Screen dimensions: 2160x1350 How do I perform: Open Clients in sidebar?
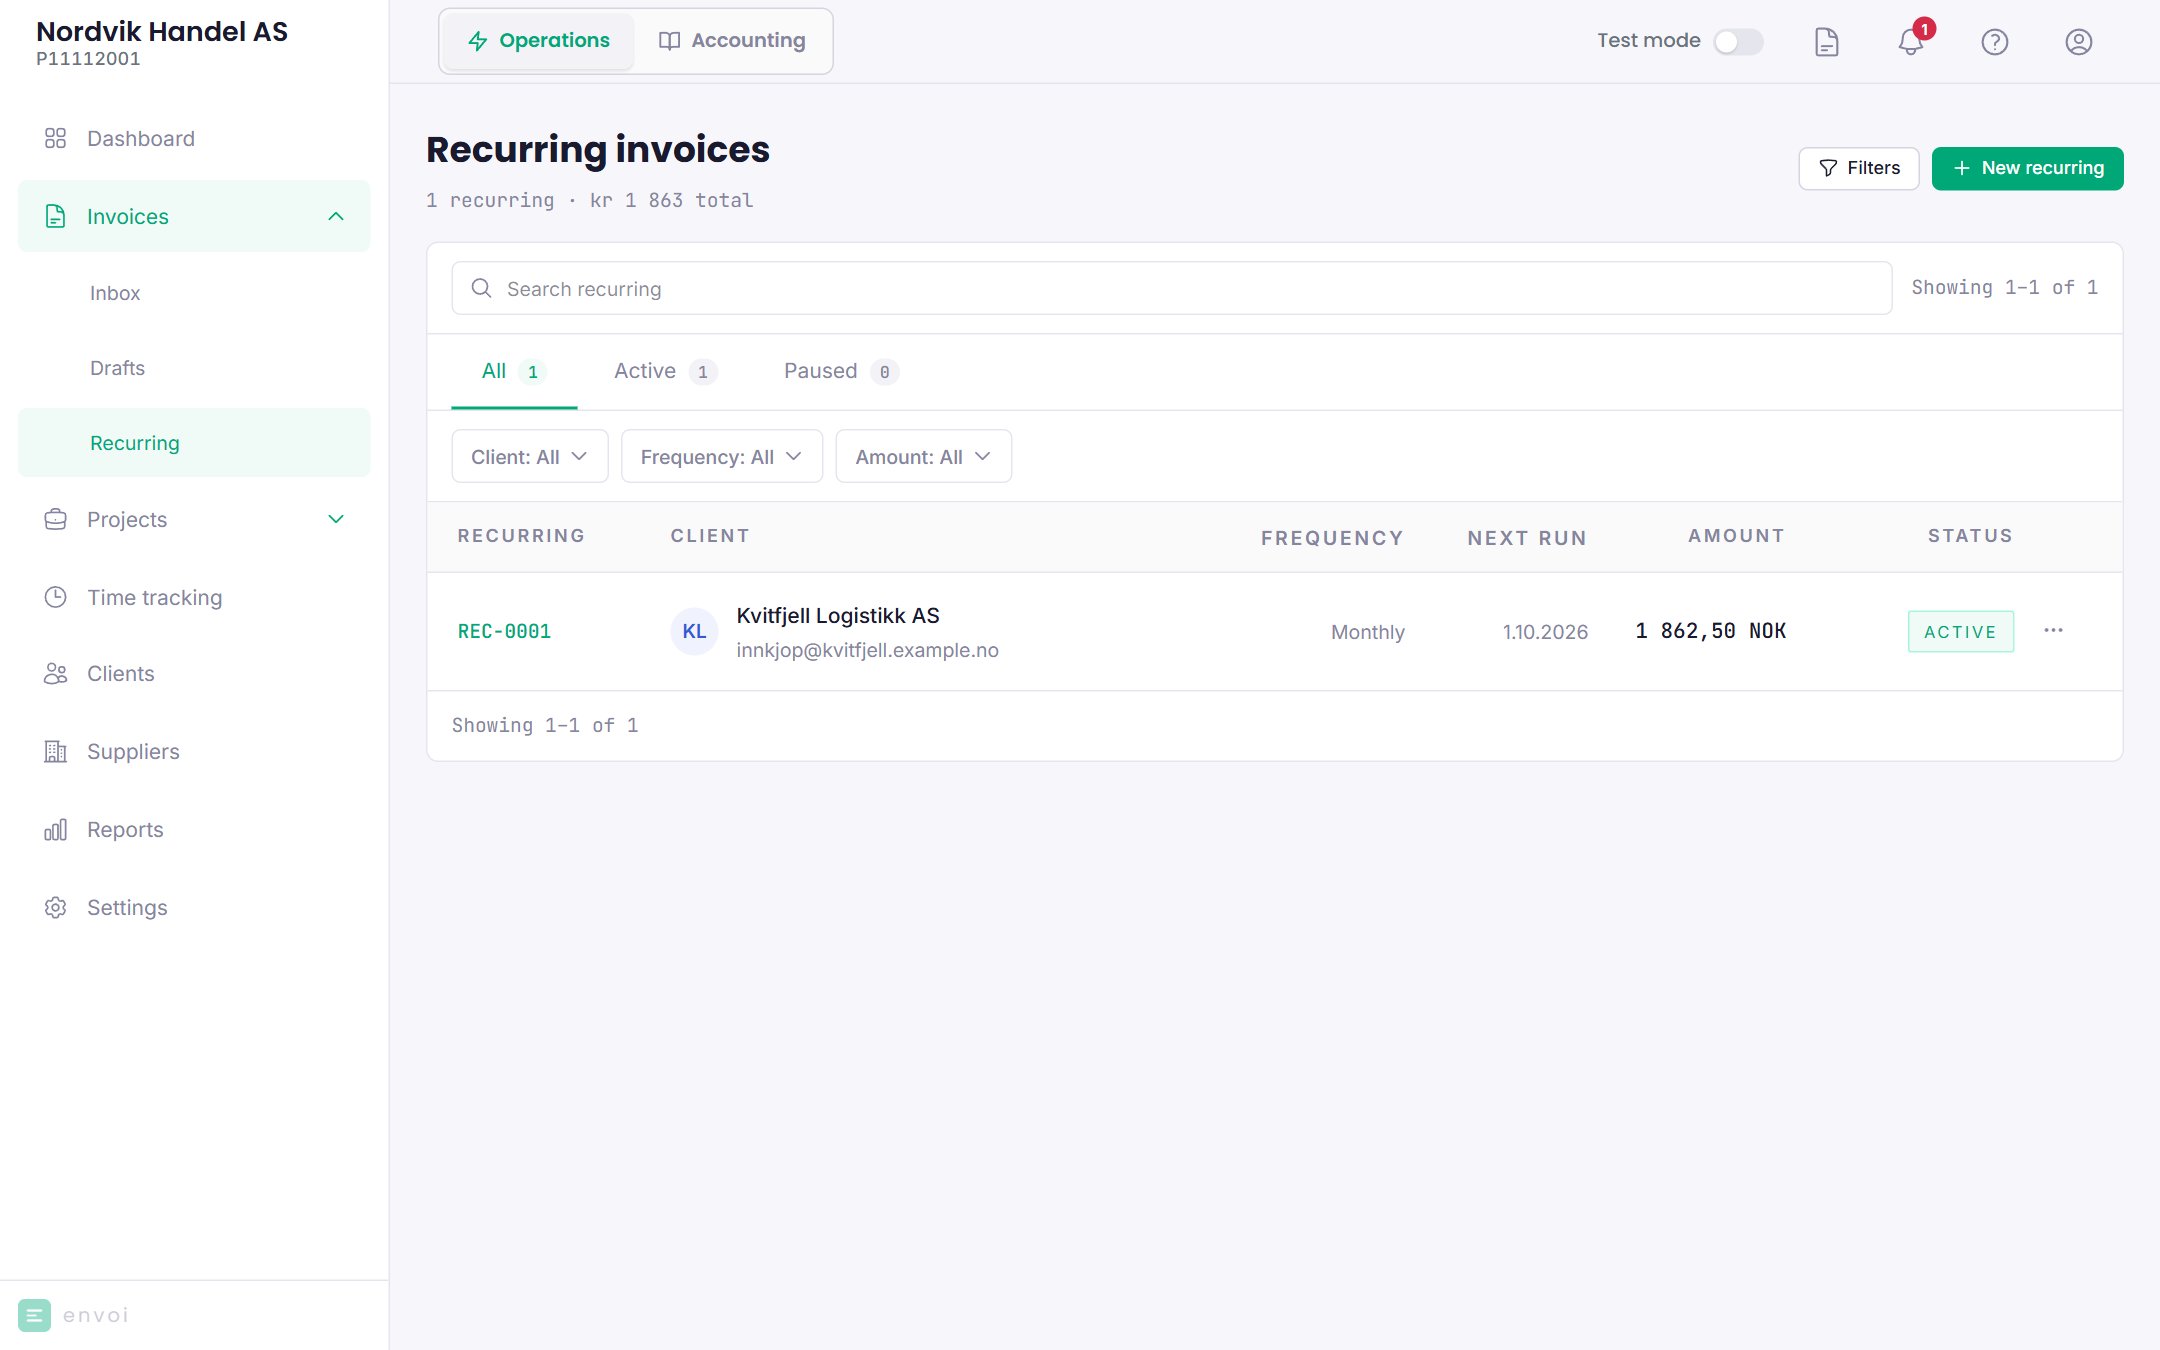[x=194, y=673]
